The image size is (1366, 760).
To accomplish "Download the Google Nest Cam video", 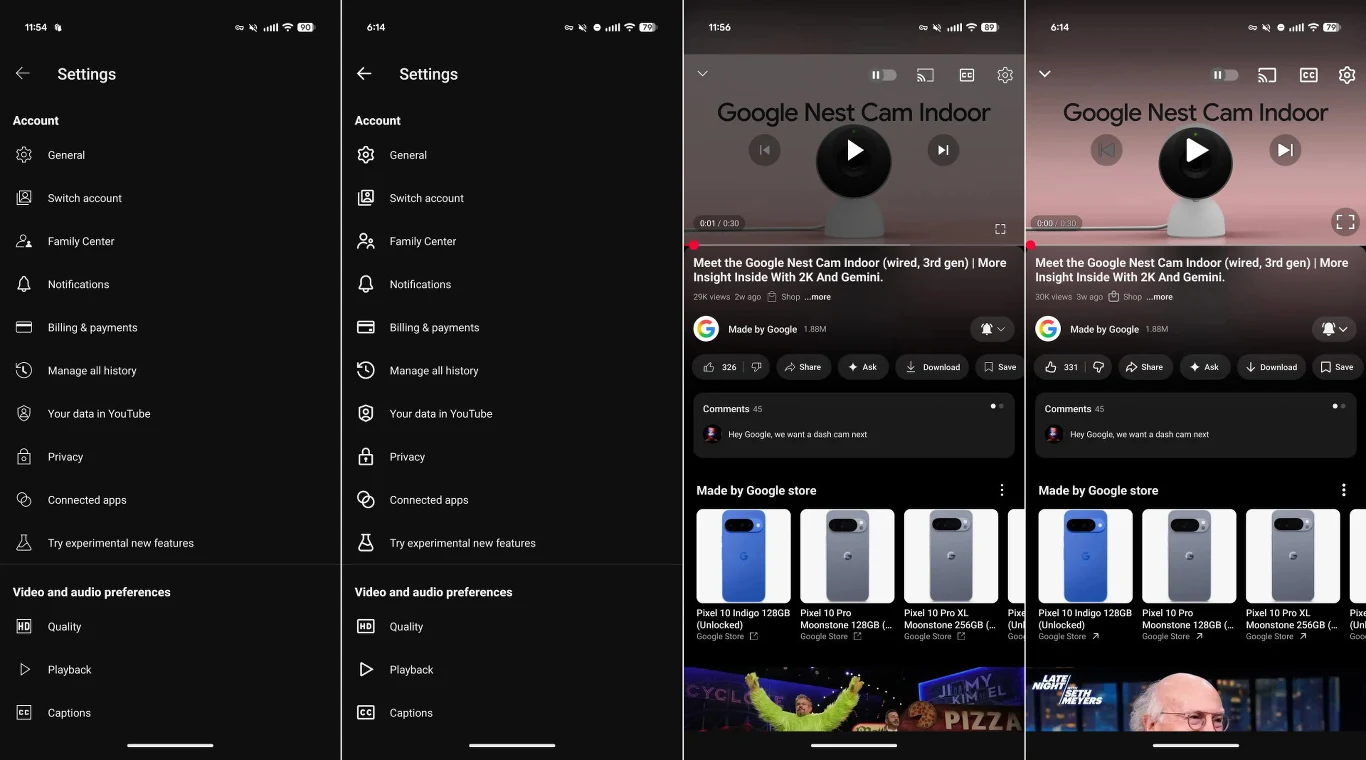I will (x=932, y=367).
